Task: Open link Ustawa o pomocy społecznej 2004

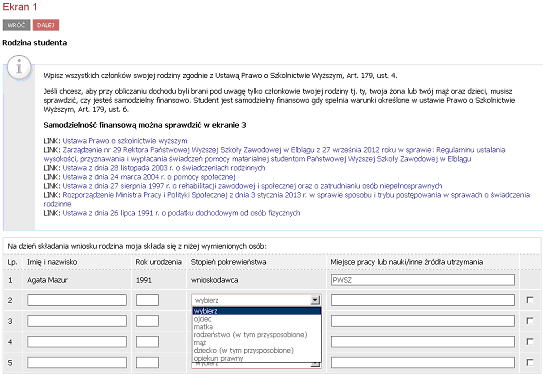Action: point(149,177)
